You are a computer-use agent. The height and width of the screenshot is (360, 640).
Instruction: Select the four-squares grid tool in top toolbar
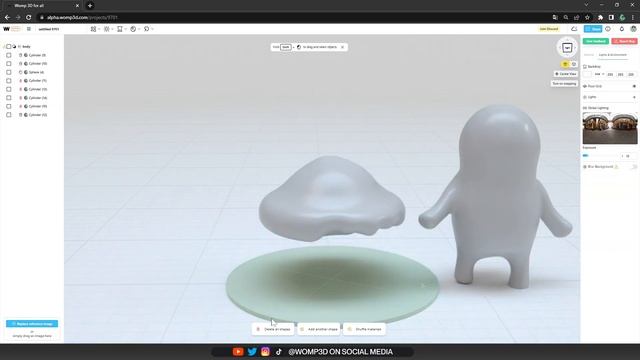pyautogui.click(x=93, y=29)
